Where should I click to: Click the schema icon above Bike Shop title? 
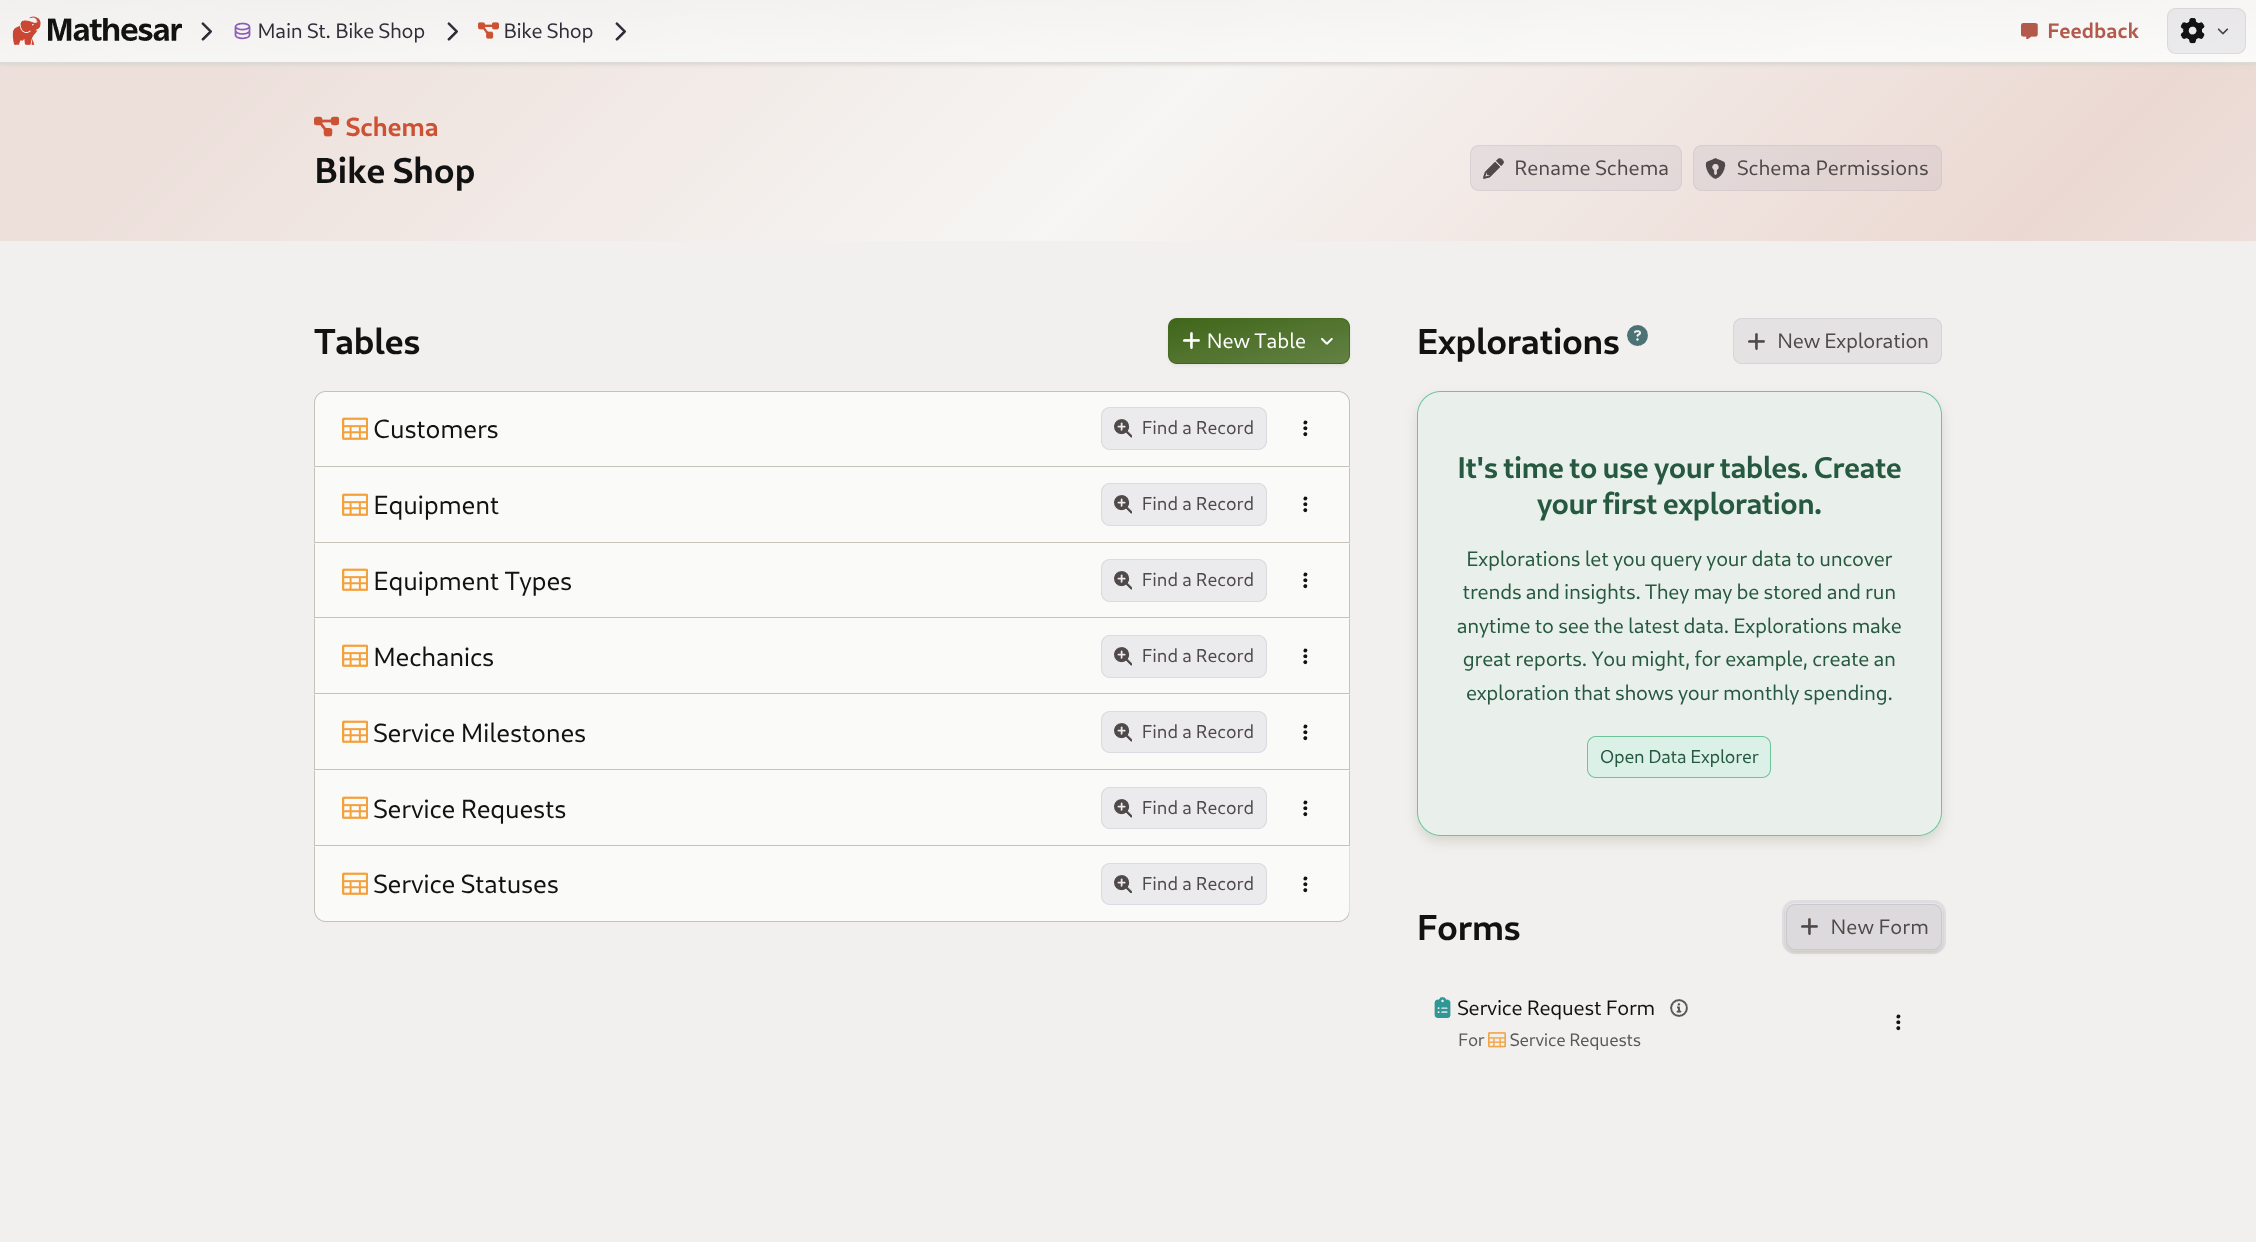click(x=327, y=125)
